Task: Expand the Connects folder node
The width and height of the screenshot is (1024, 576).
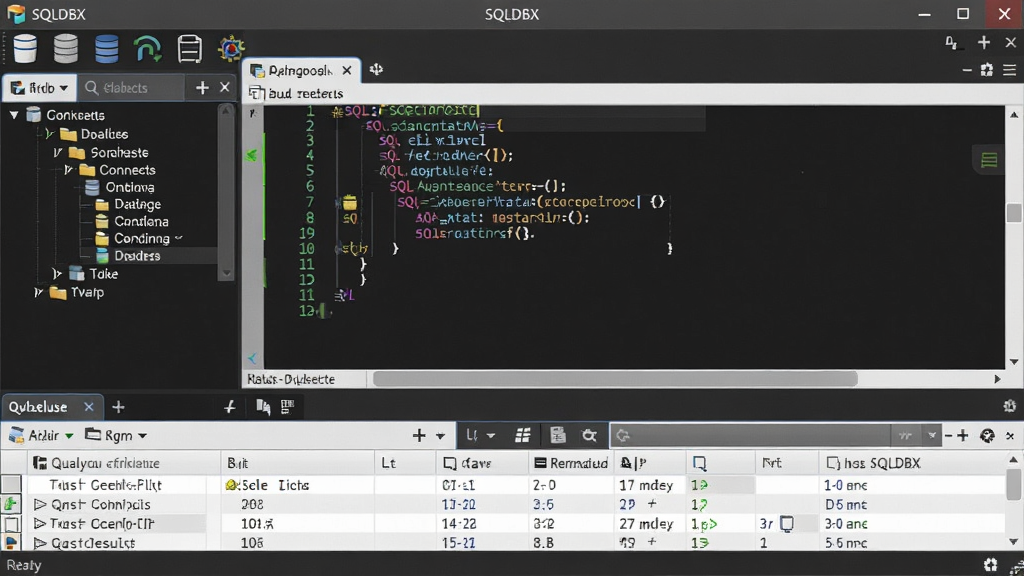Action: 69,170
